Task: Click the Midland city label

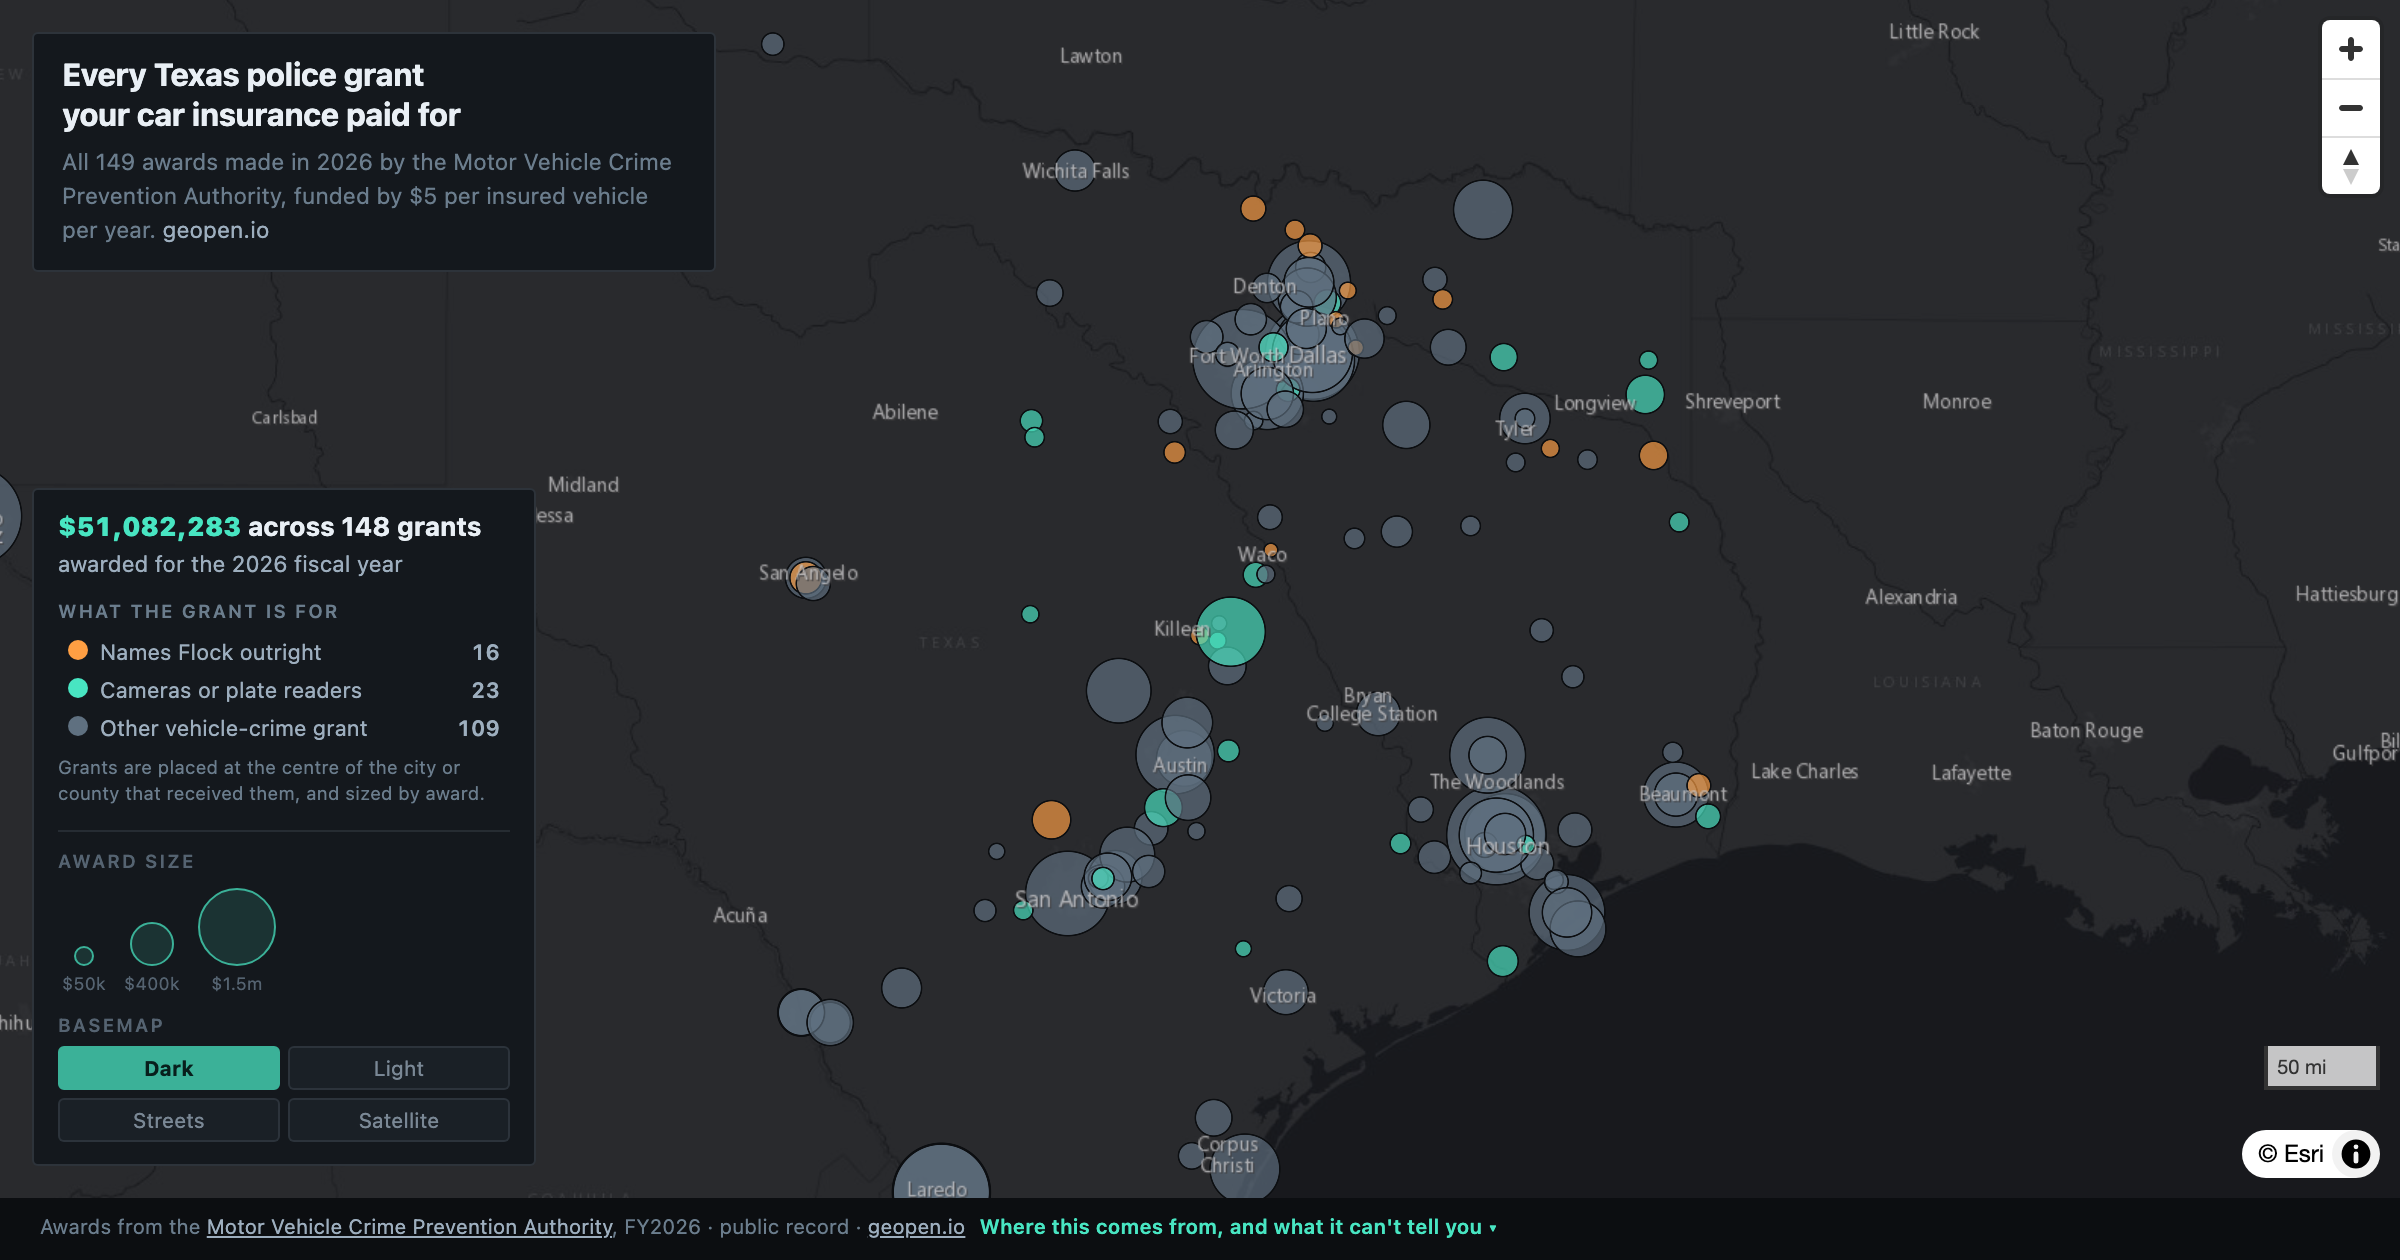Action: click(583, 485)
